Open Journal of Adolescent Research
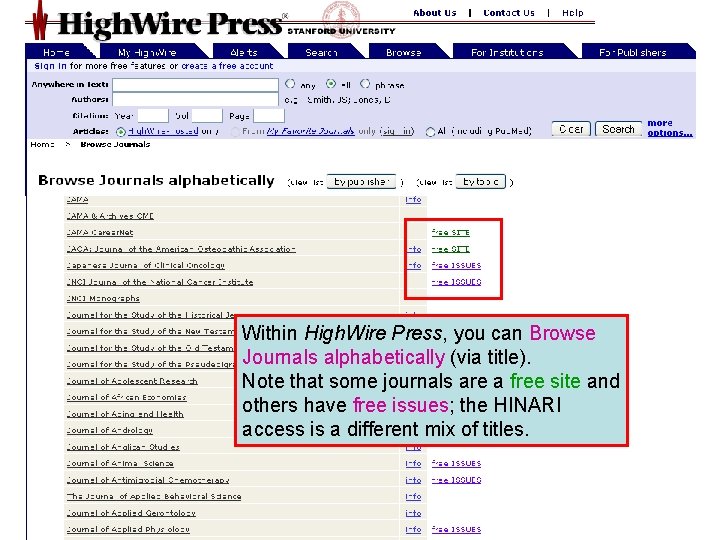Viewport: 720px width, 540px height. pos(132,381)
